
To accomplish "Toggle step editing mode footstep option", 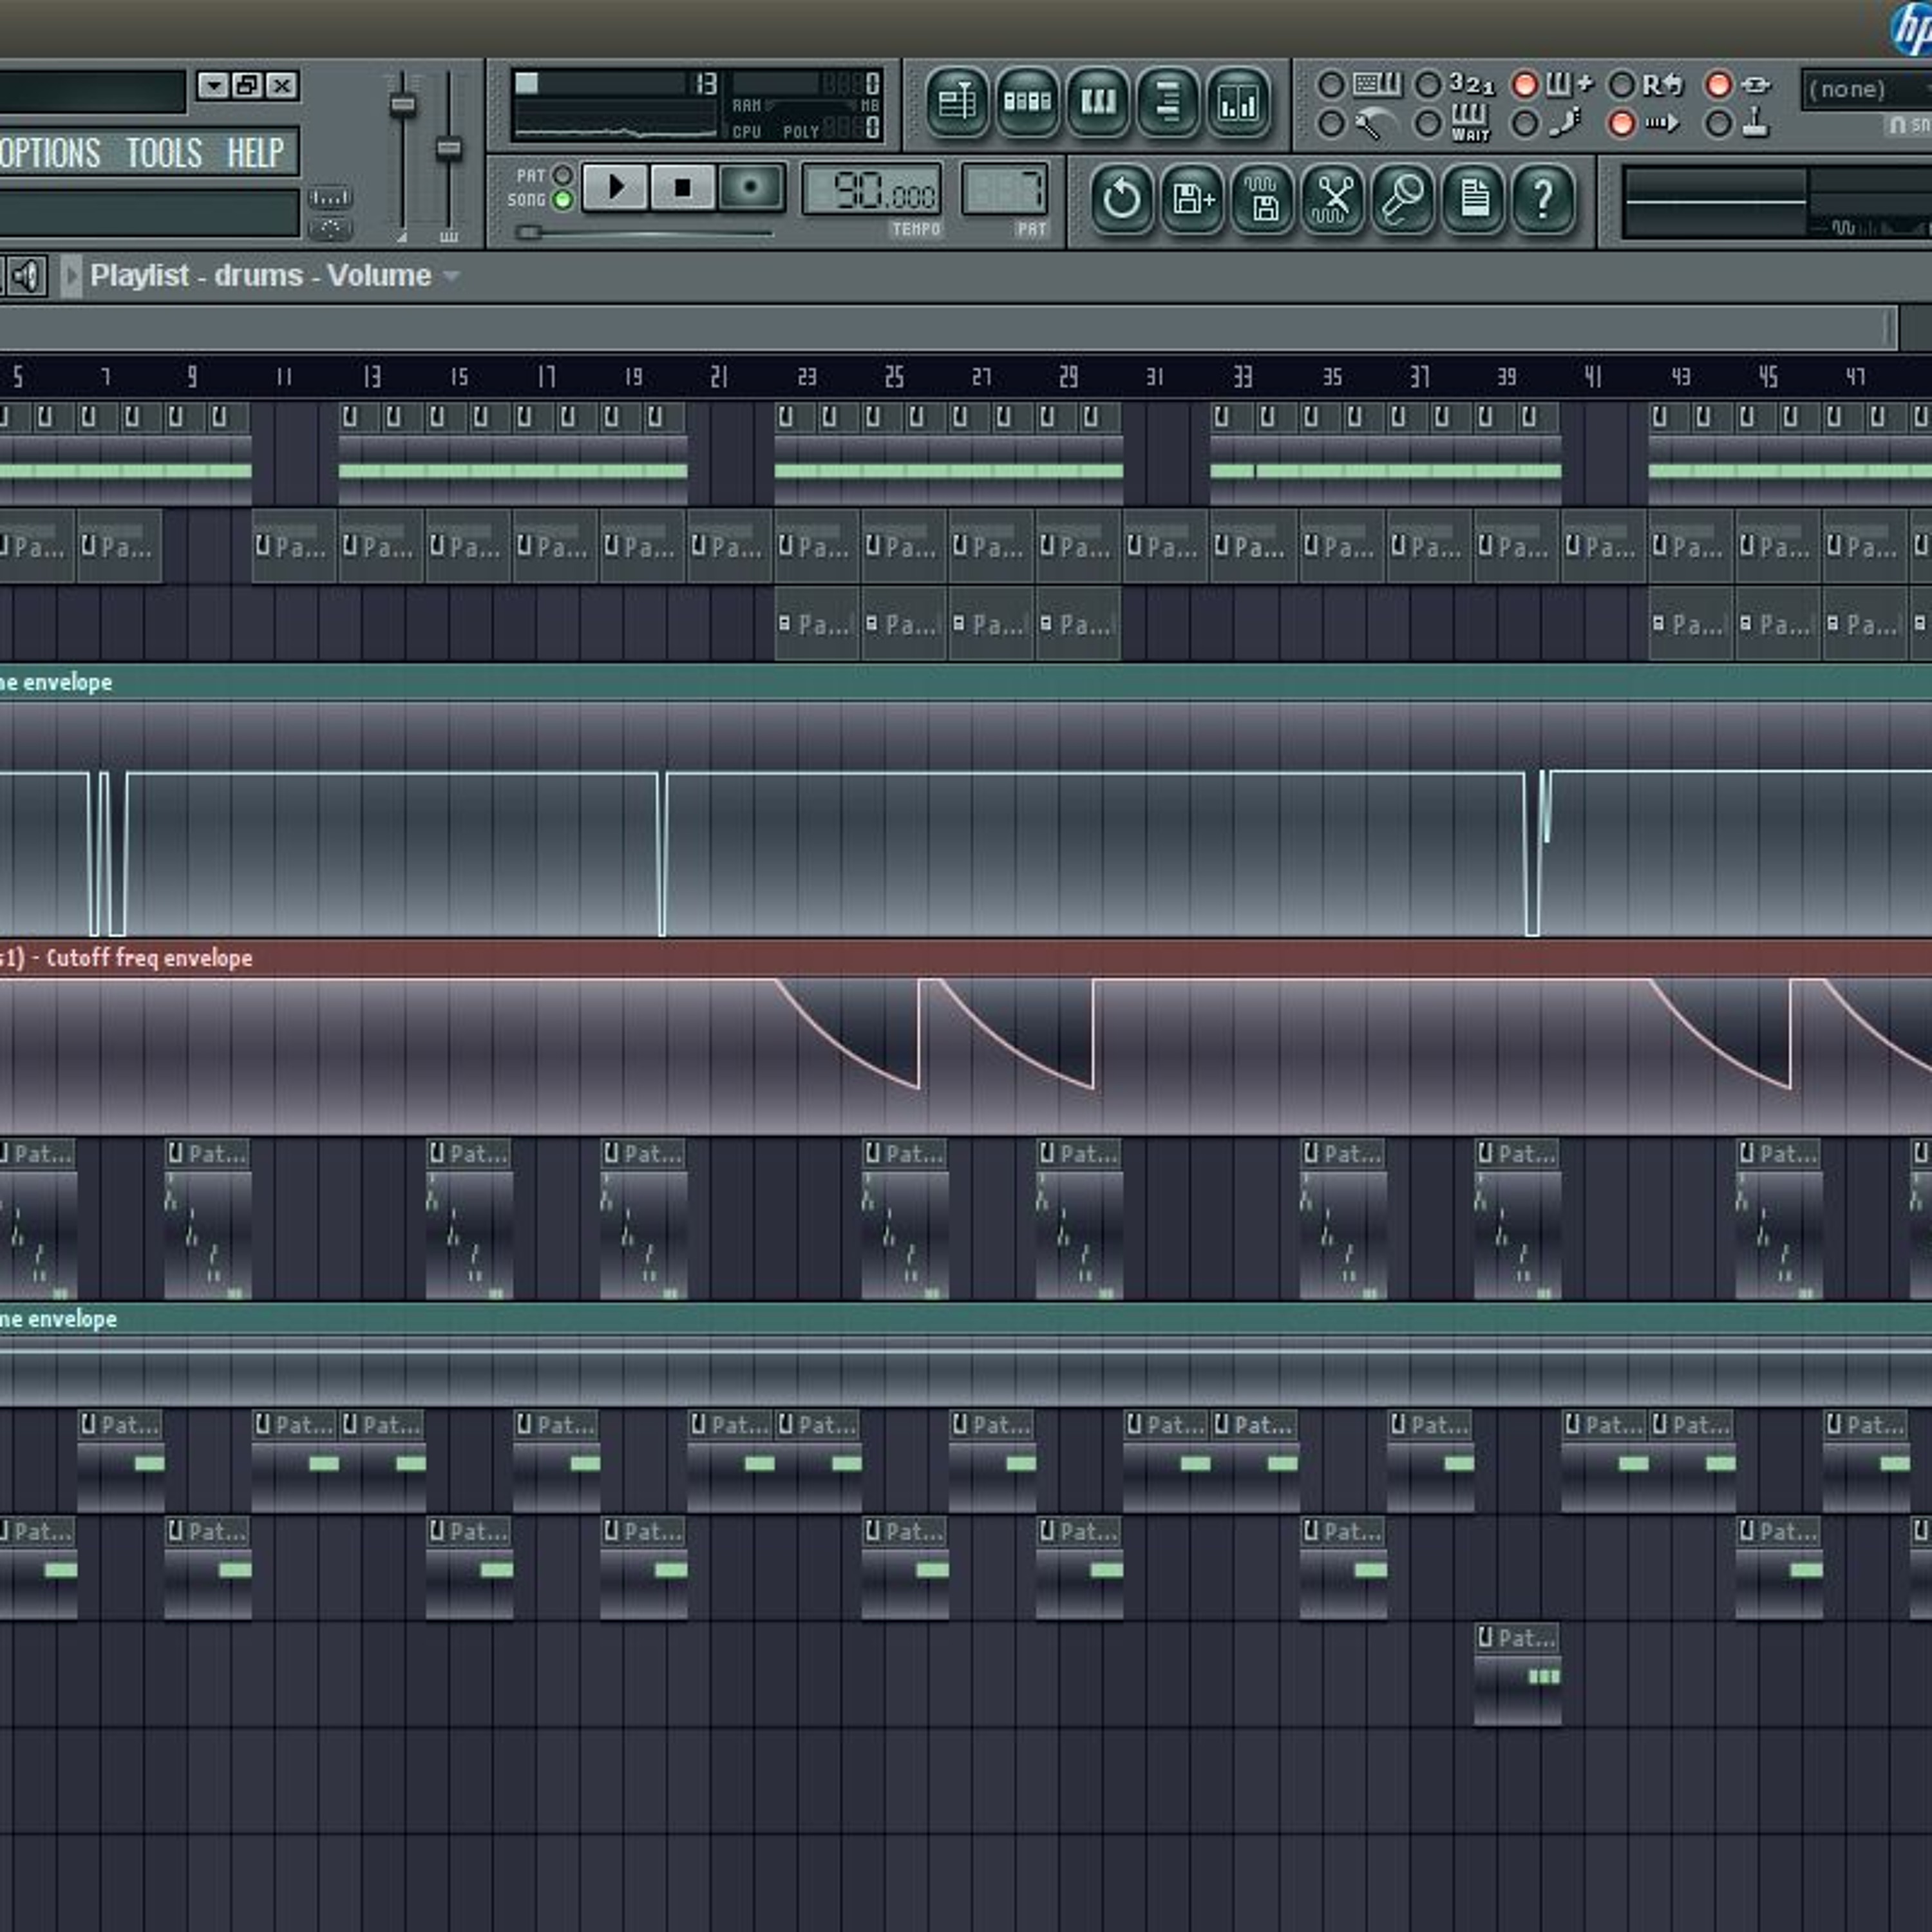I will pos(1525,124).
